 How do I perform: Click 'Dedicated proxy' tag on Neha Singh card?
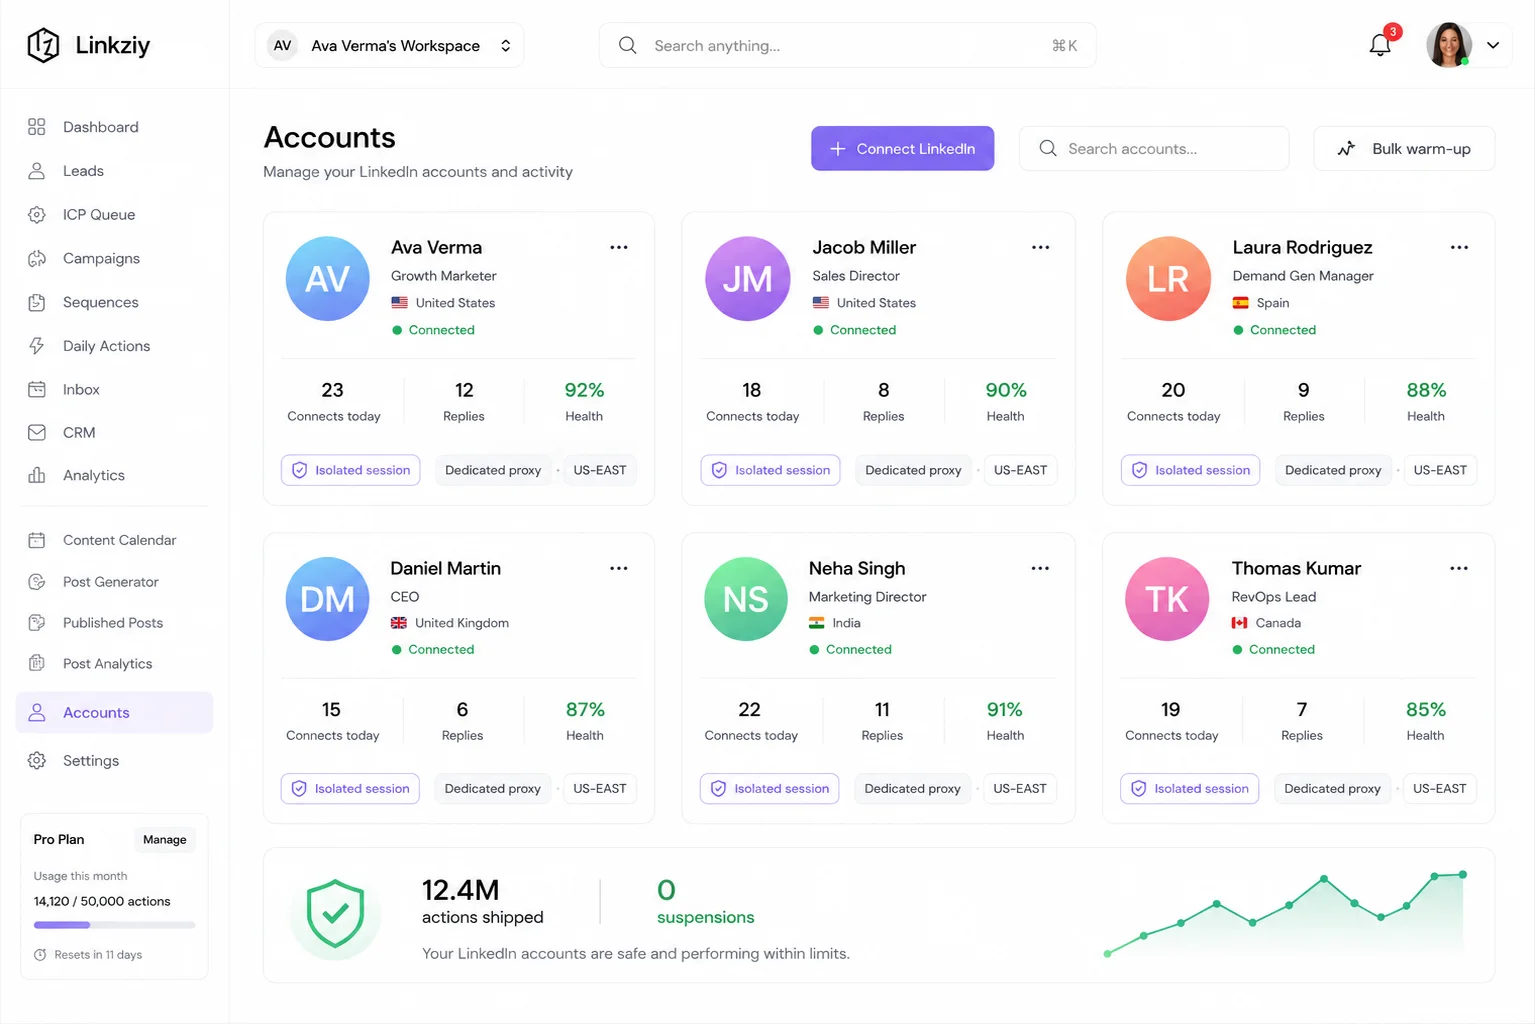tap(912, 789)
